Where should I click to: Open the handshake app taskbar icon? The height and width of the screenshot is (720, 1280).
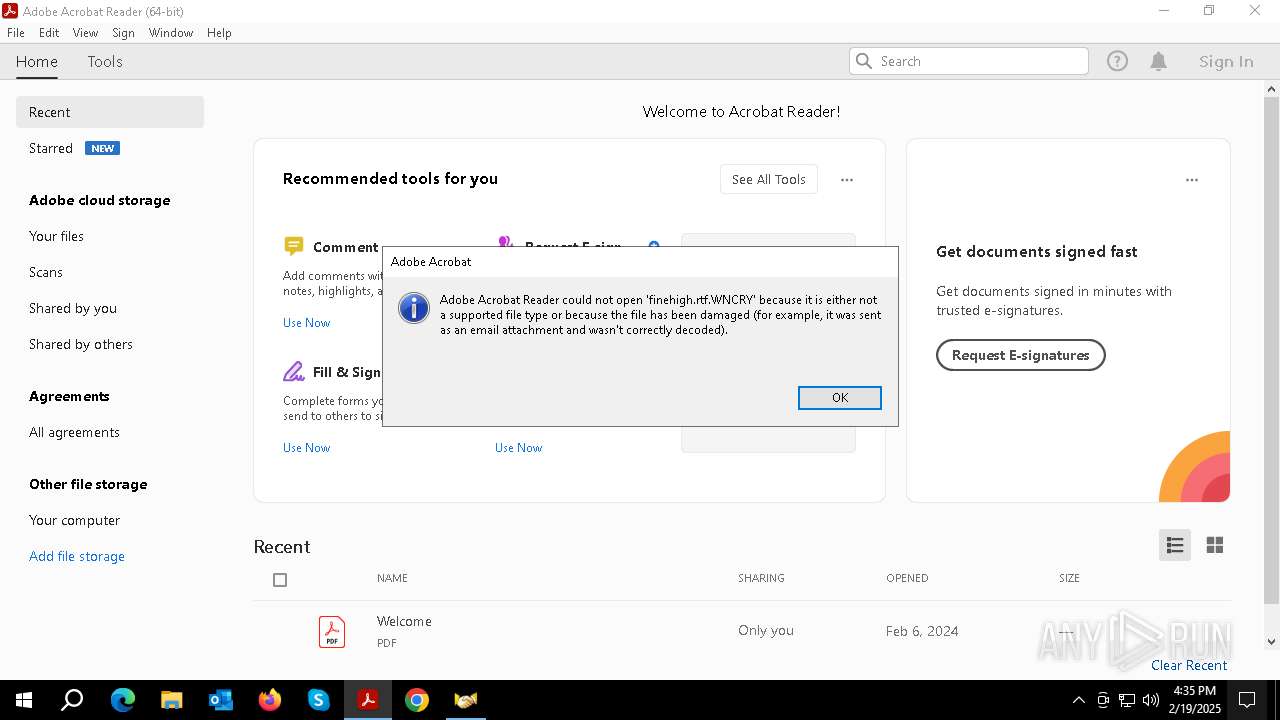[465, 700]
